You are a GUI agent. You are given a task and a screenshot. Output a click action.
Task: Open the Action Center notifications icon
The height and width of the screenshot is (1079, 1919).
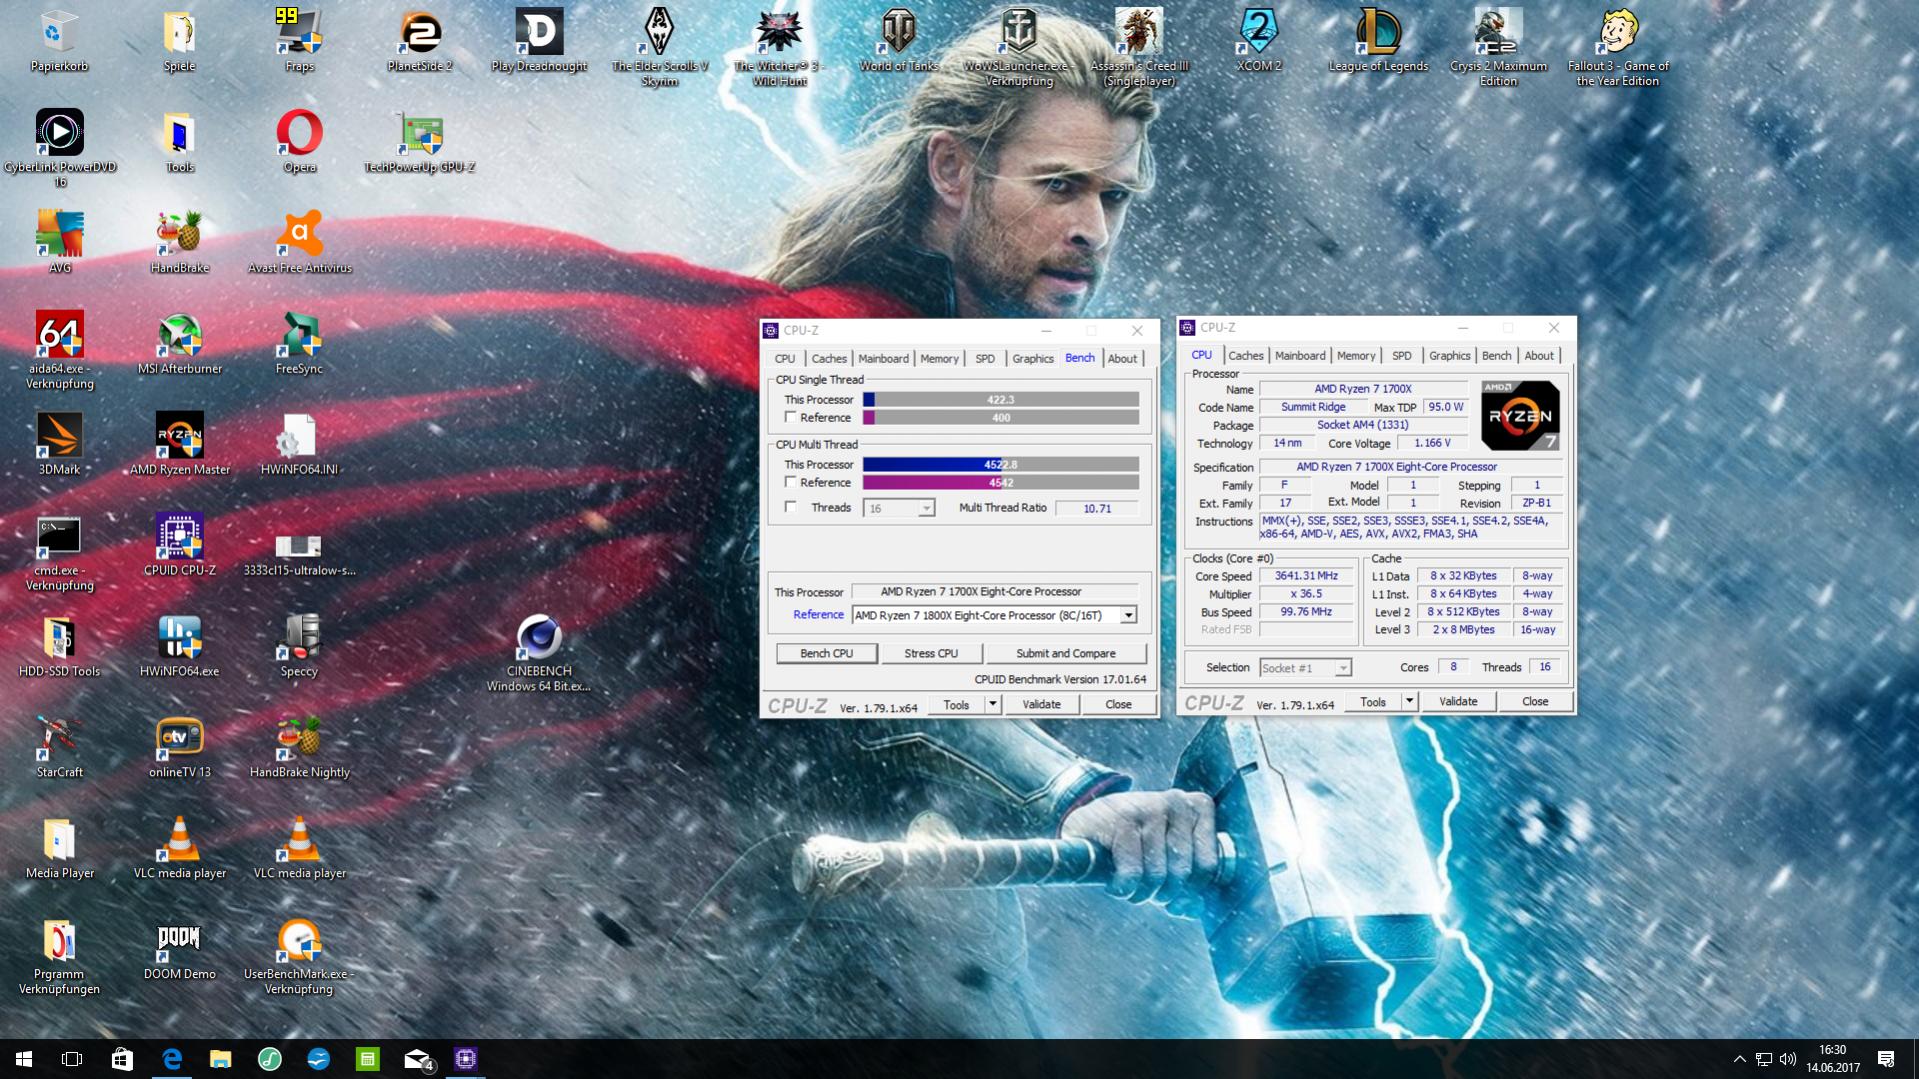pyautogui.click(x=1886, y=1059)
